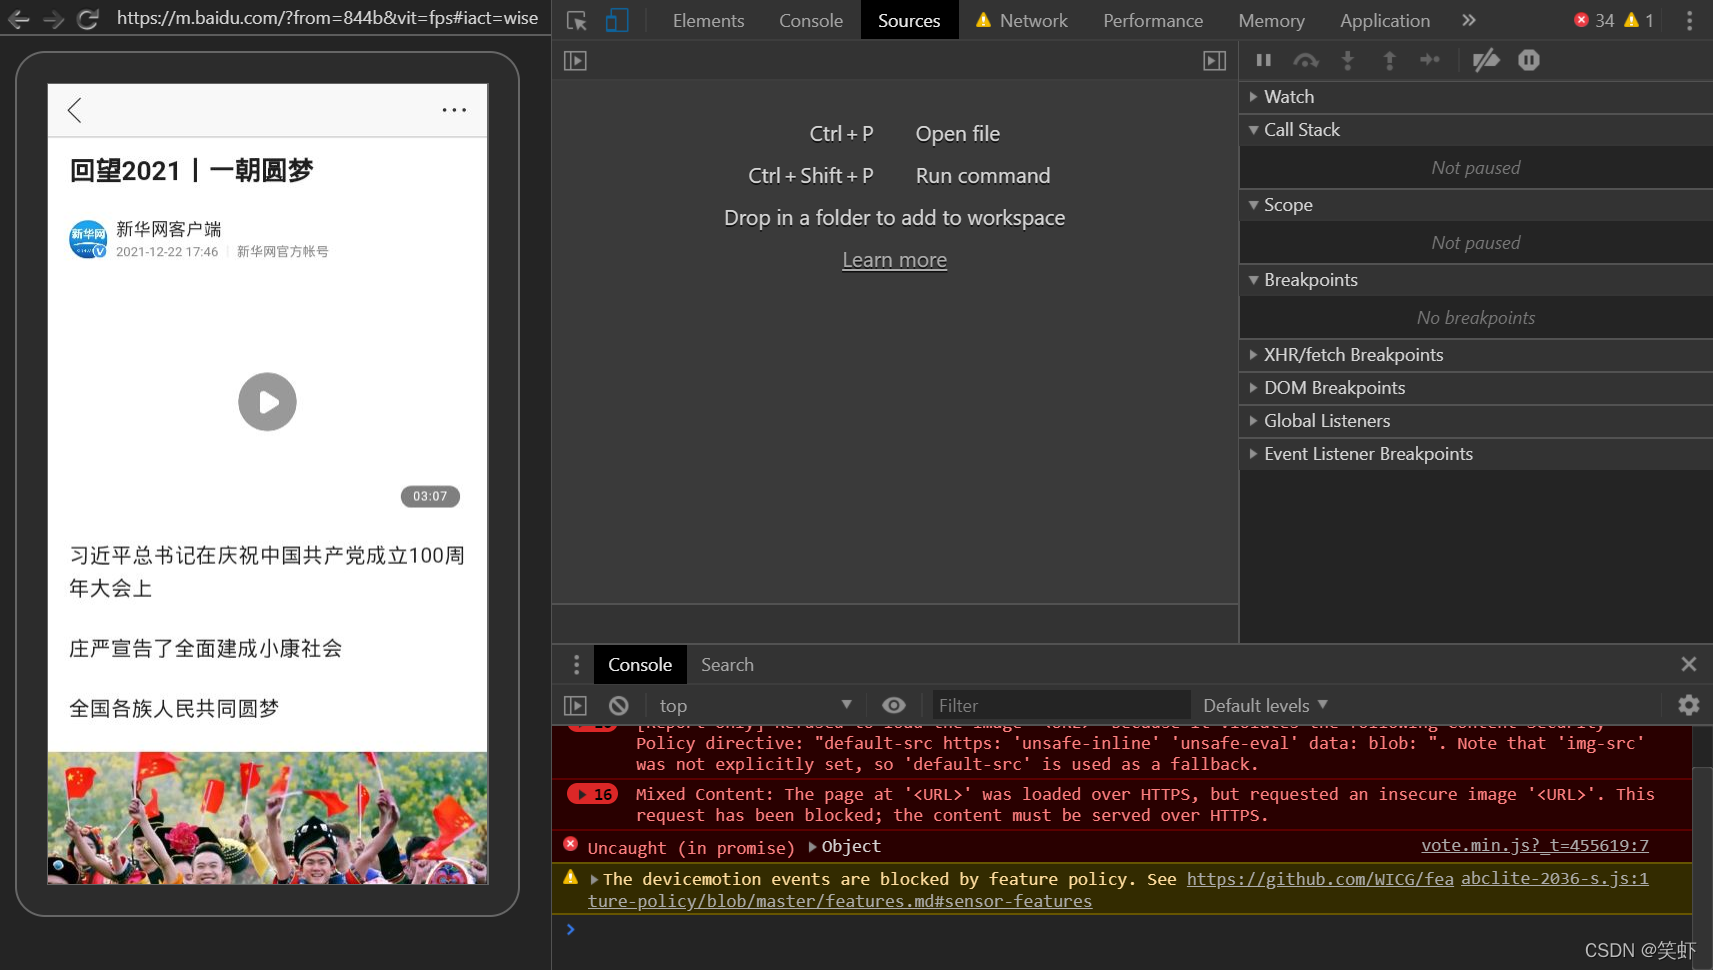
Task: Step into next function call
Action: [x=1348, y=60]
